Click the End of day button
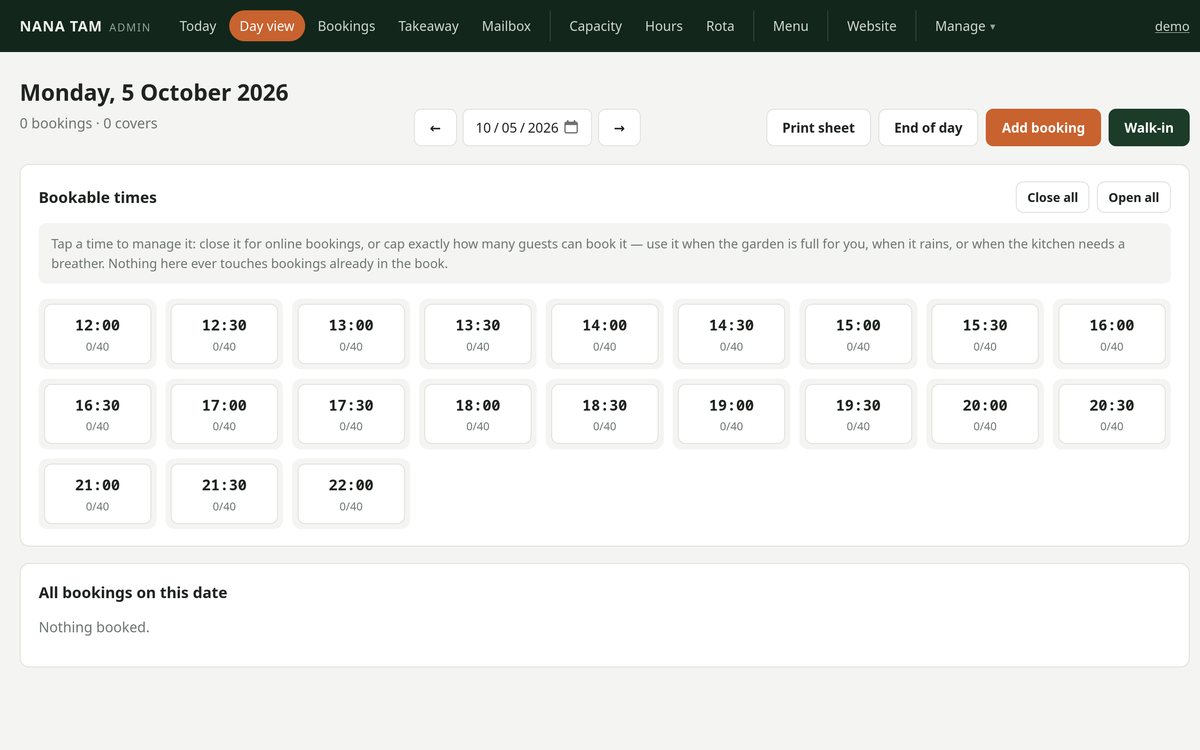This screenshot has width=1200, height=750. point(928,128)
